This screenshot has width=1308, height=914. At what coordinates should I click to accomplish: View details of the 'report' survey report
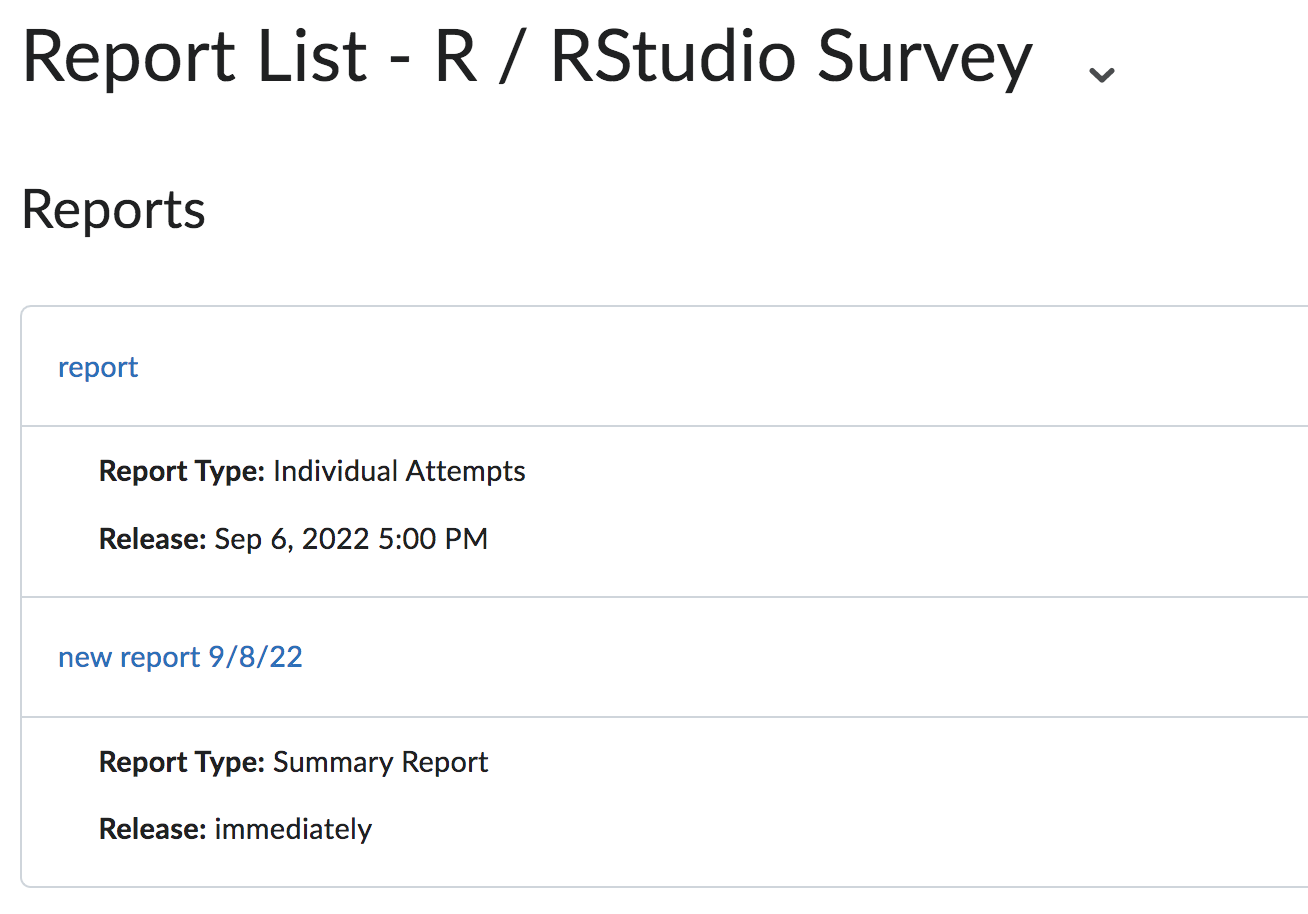tap(97, 367)
